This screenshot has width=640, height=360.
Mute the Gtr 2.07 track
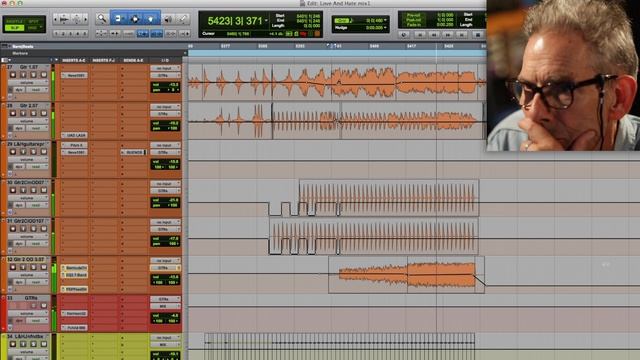[44, 113]
